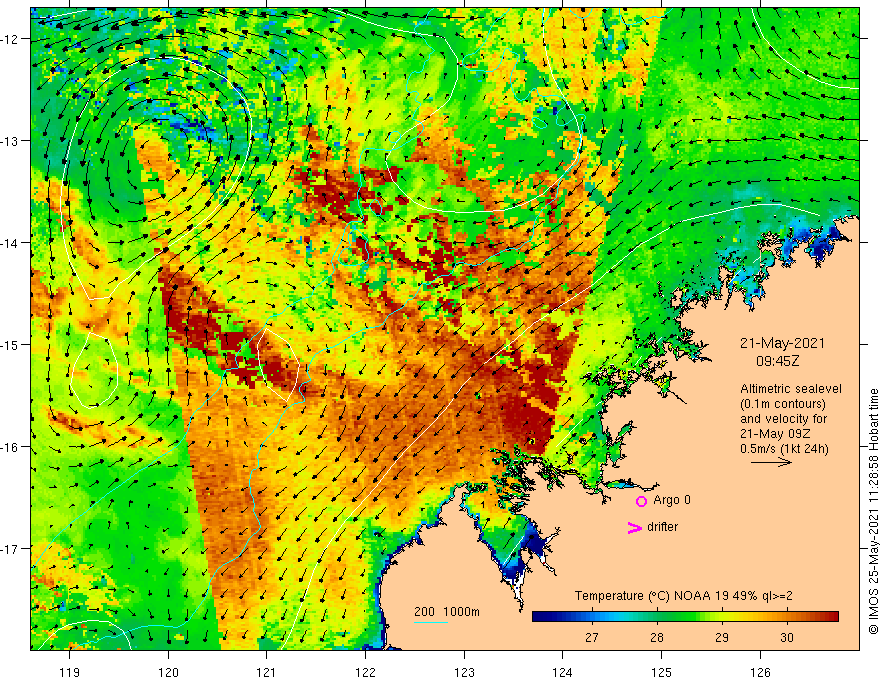
Task: Click the longitude axis label 121
Action: [x=267, y=672]
